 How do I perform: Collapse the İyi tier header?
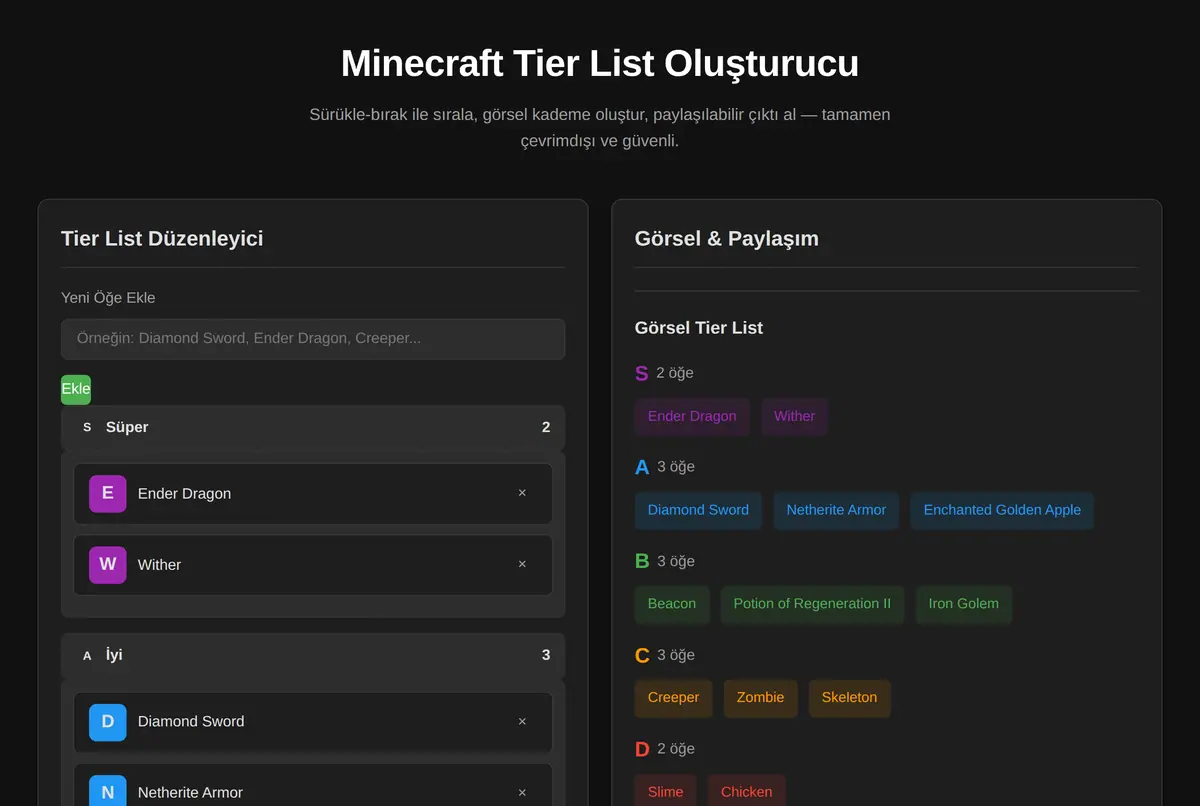[313, 655]
